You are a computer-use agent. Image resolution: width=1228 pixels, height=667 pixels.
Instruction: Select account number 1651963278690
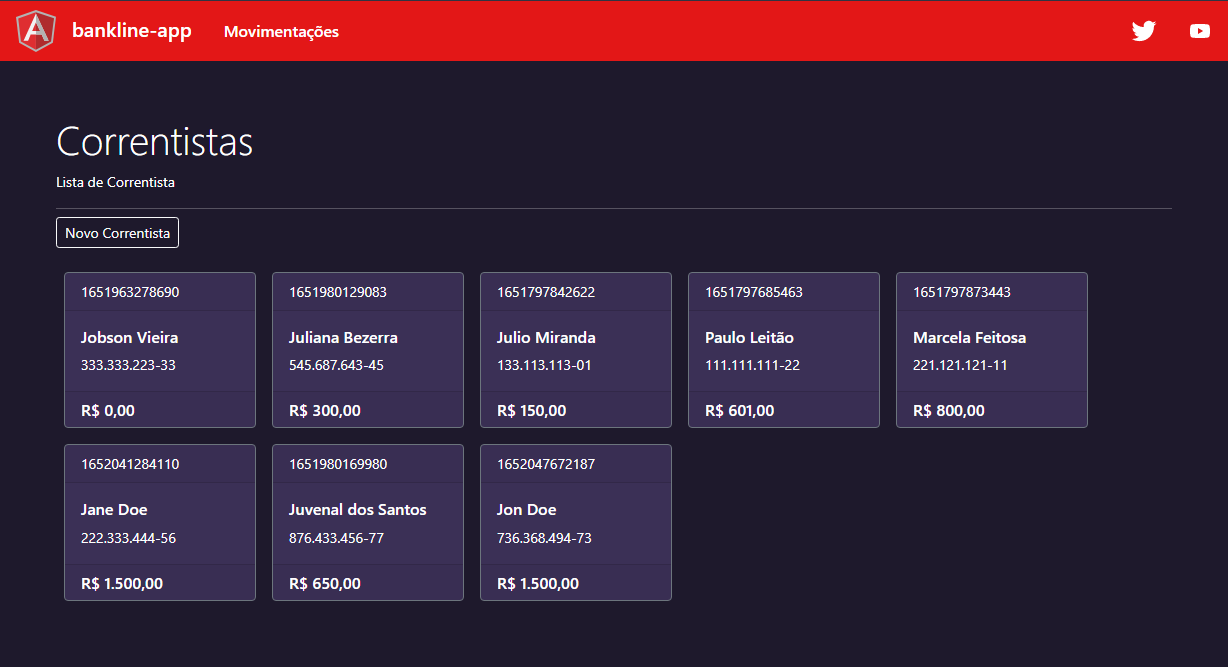130,292
